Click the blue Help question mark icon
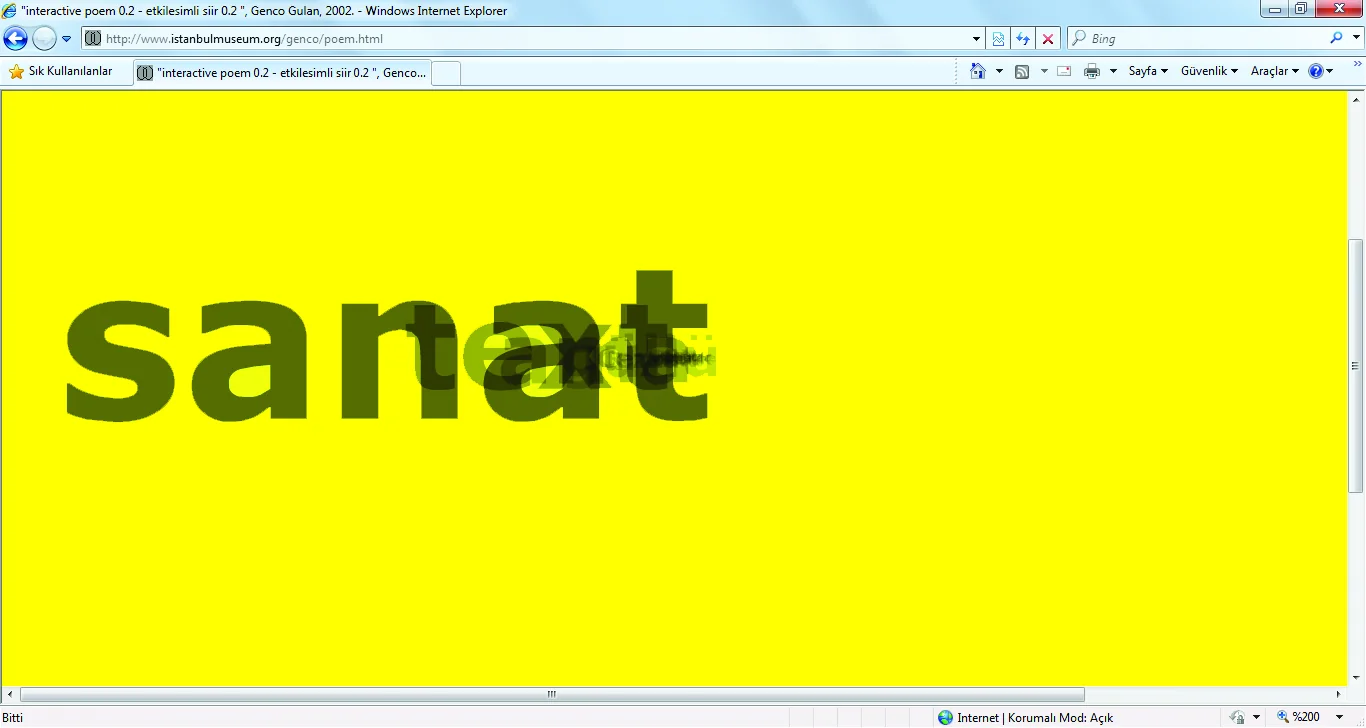The image size is (1366, 728). (x=1316, y=72)
